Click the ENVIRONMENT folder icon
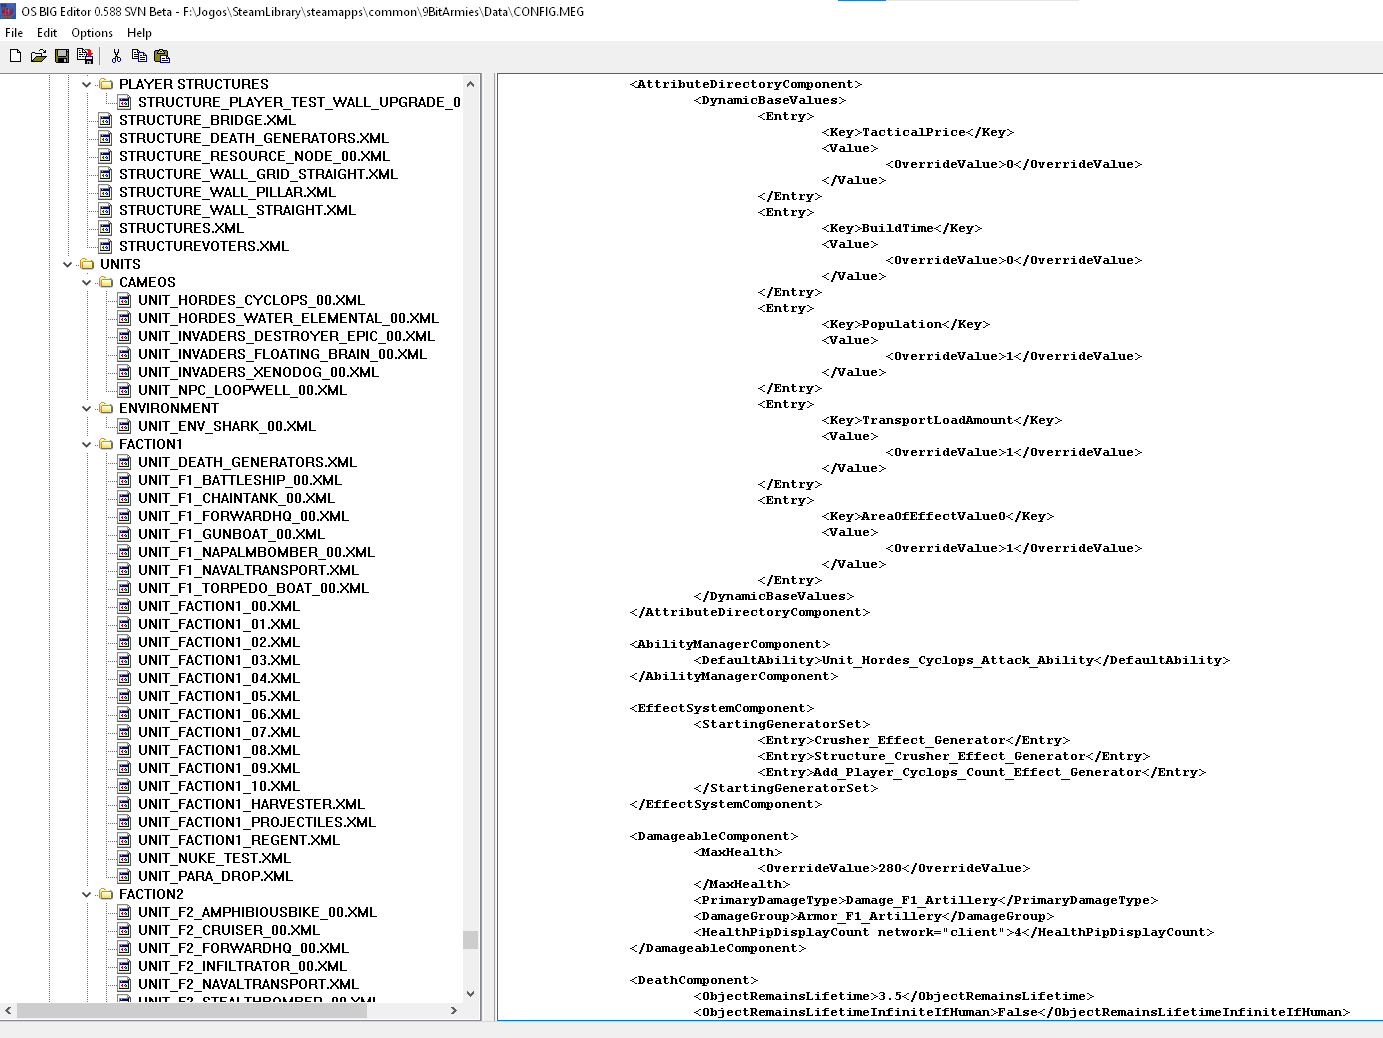Image resolution: width=1383 pixels, height=1038 pixels. tap(105, 408)
